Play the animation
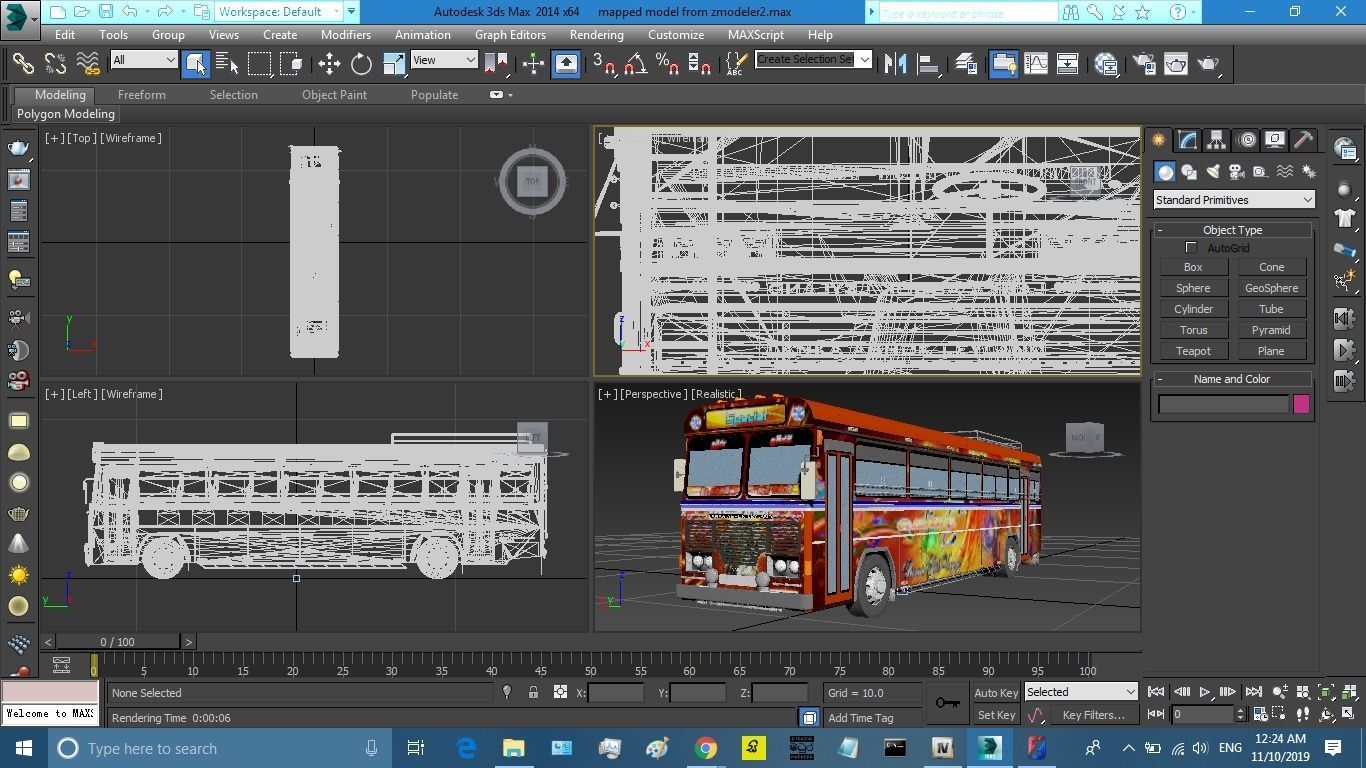Viewport: 1366px width, 768px height. pyautogui.click(x=1205, y=692)
